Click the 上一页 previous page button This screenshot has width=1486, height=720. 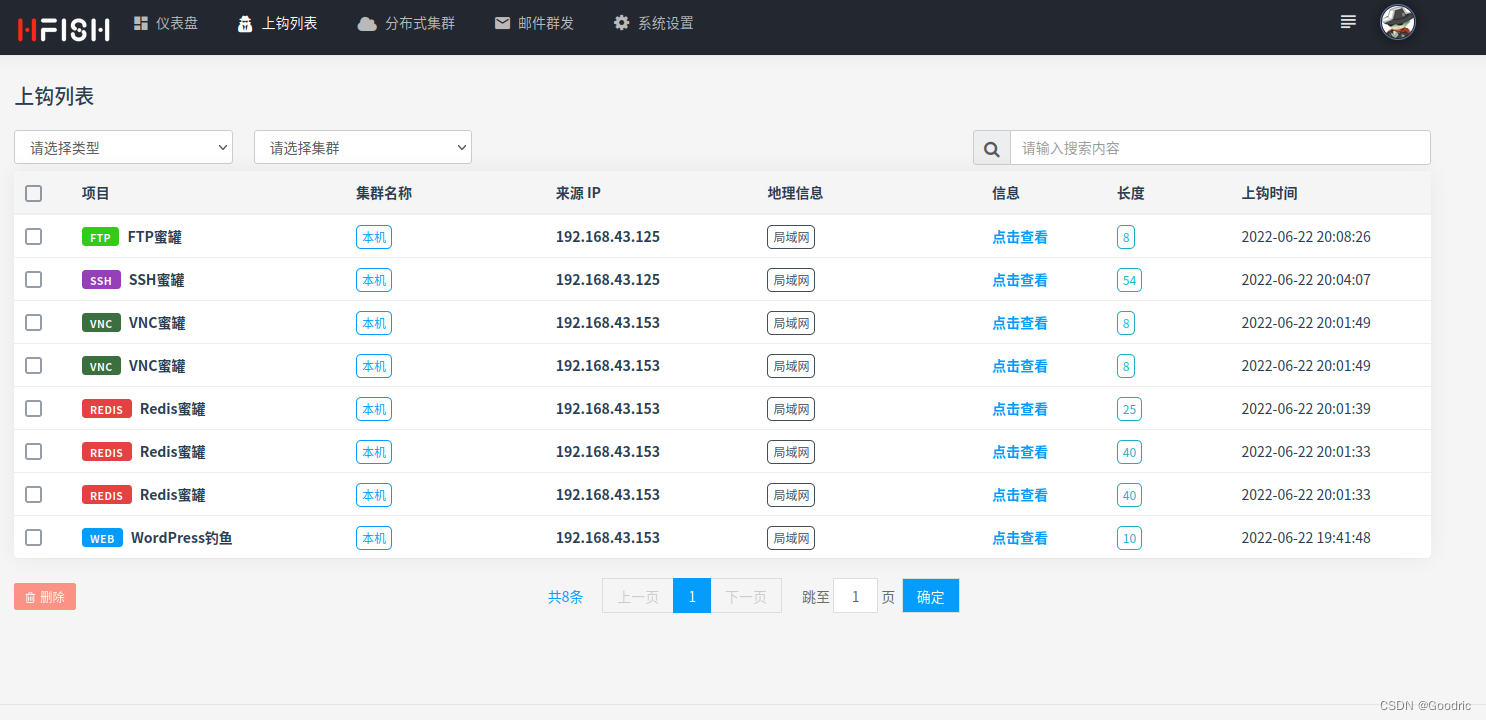coord(638,596)
